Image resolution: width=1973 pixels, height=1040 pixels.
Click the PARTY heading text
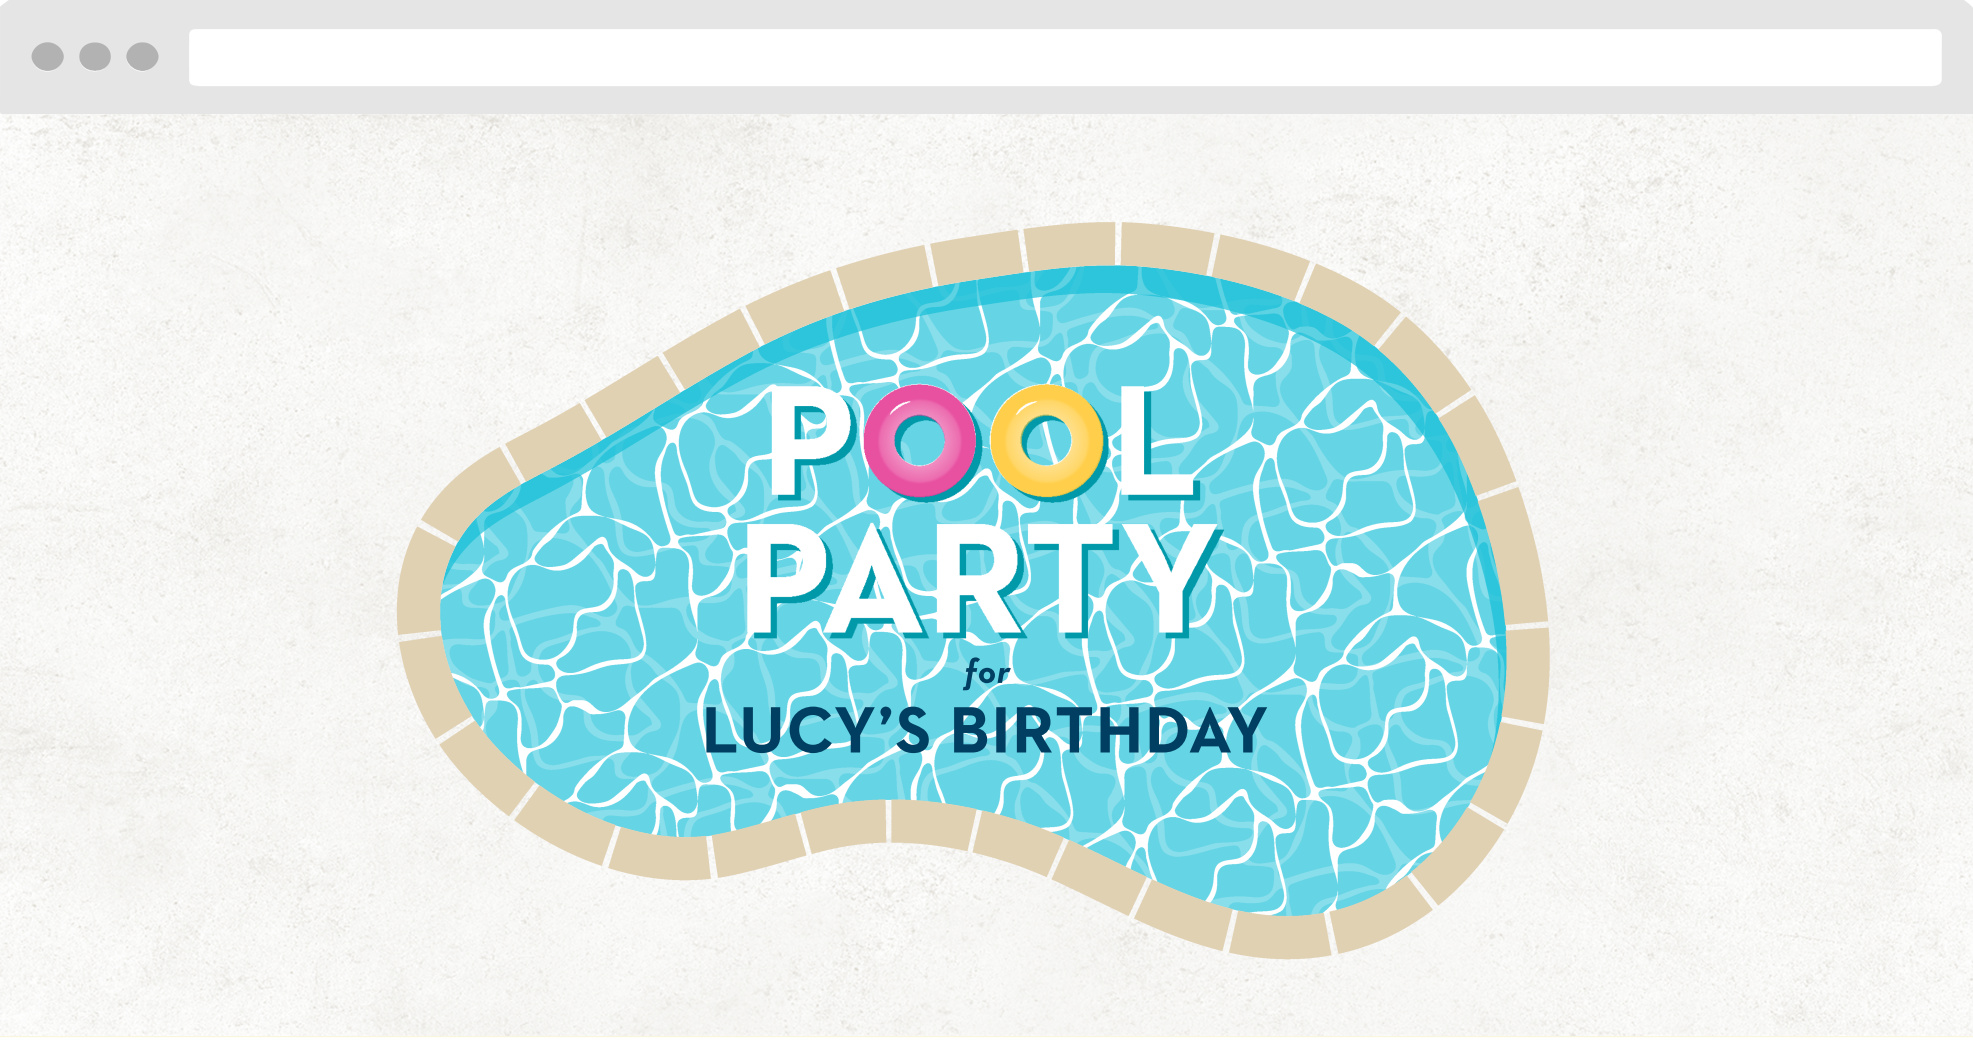[982, 581]
